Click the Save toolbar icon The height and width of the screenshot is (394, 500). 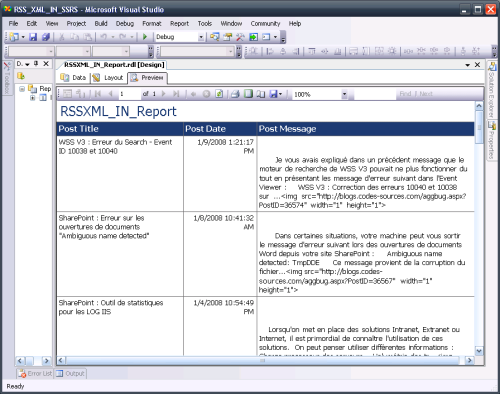[x=33, y=37]
